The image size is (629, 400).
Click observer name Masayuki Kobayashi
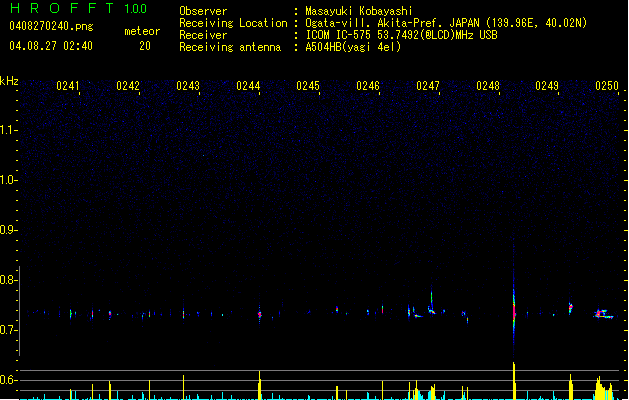pos(359,11)
